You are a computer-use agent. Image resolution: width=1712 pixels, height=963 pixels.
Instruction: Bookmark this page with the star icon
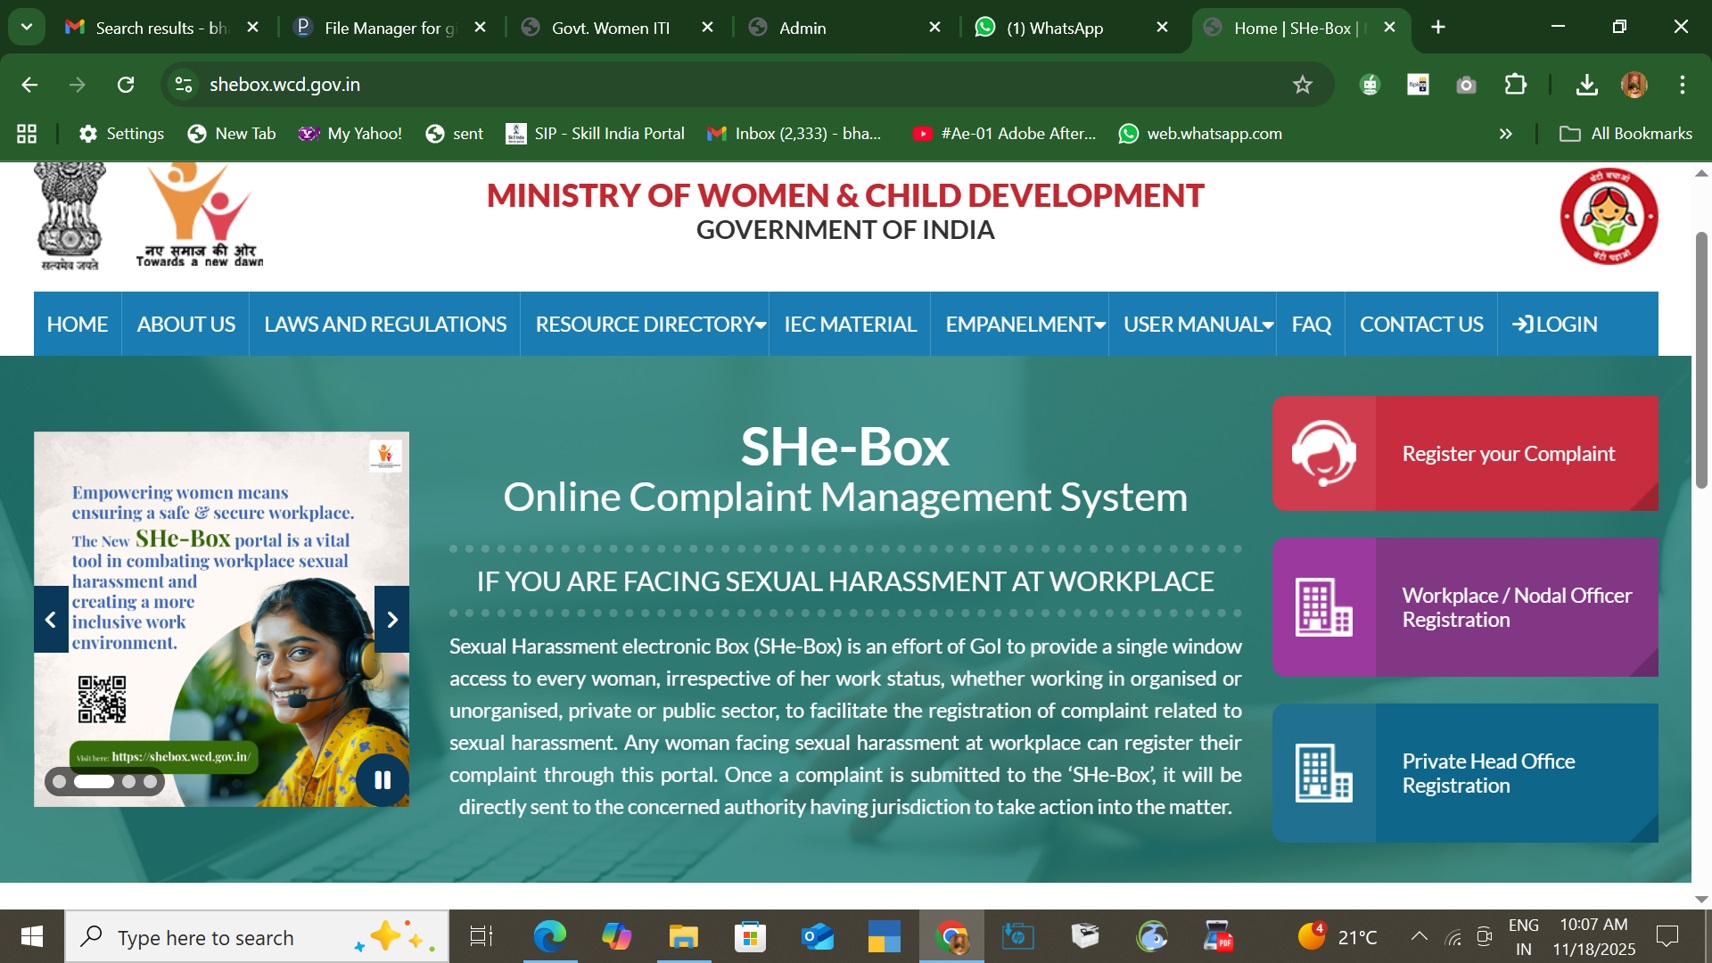(x=1302, y=85)
